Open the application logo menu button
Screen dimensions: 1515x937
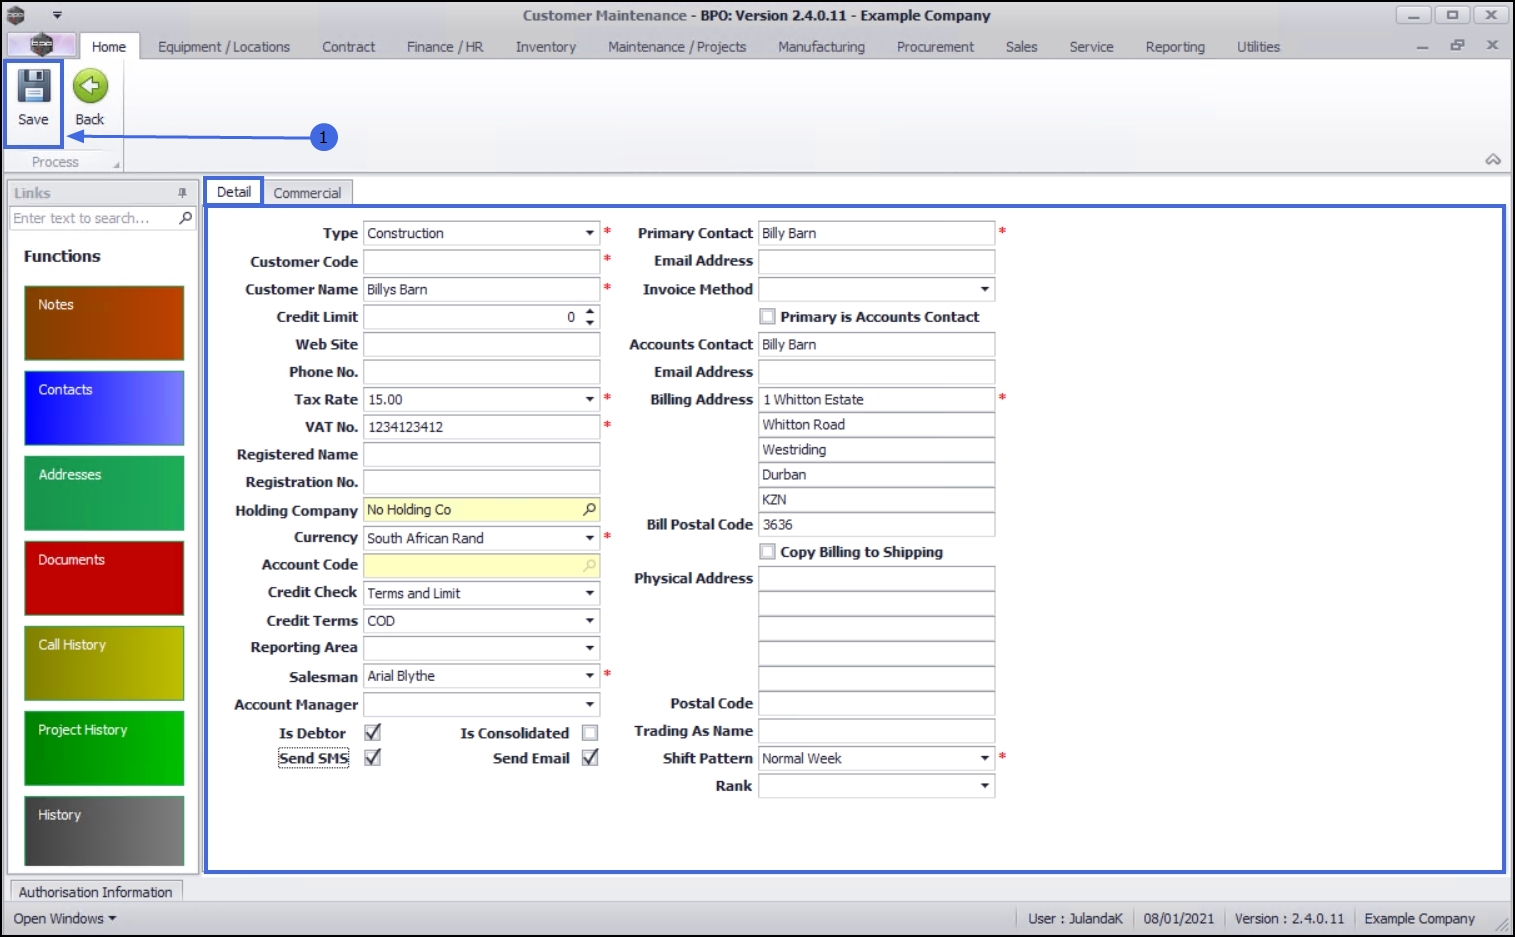pos(41,45)
